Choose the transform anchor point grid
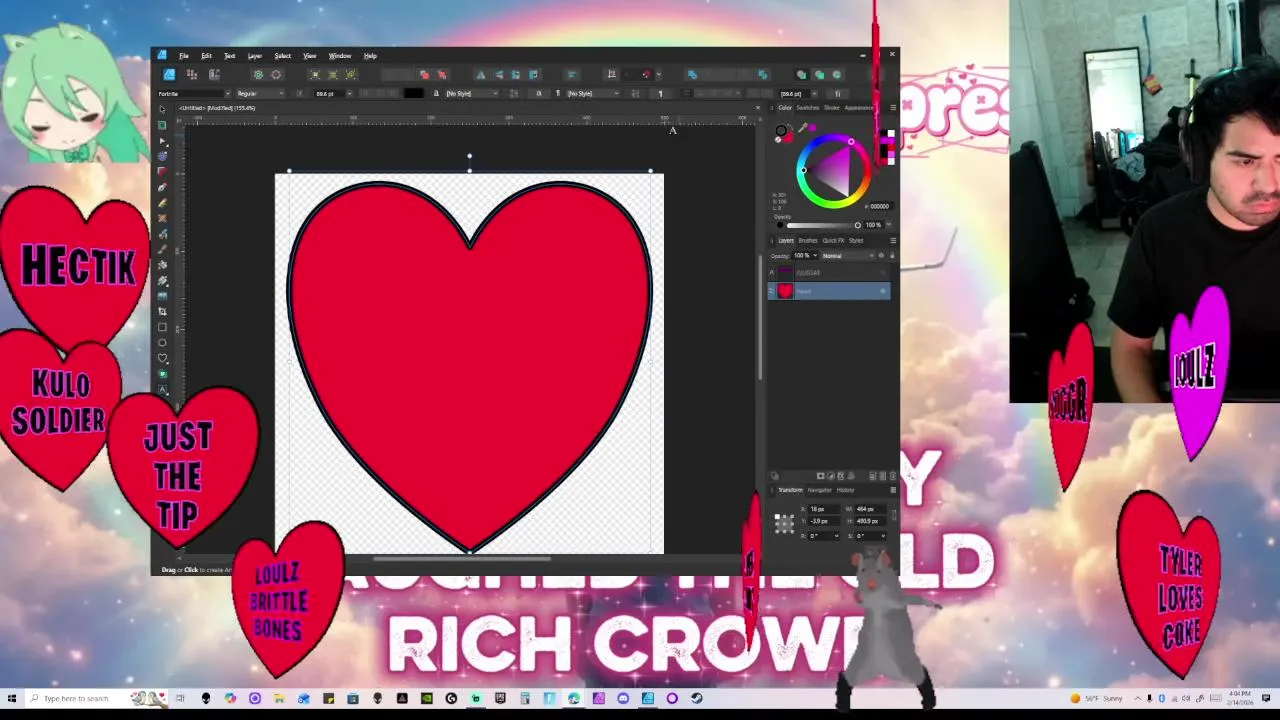This screenshot has width=1280, height=720. [784, 522]
